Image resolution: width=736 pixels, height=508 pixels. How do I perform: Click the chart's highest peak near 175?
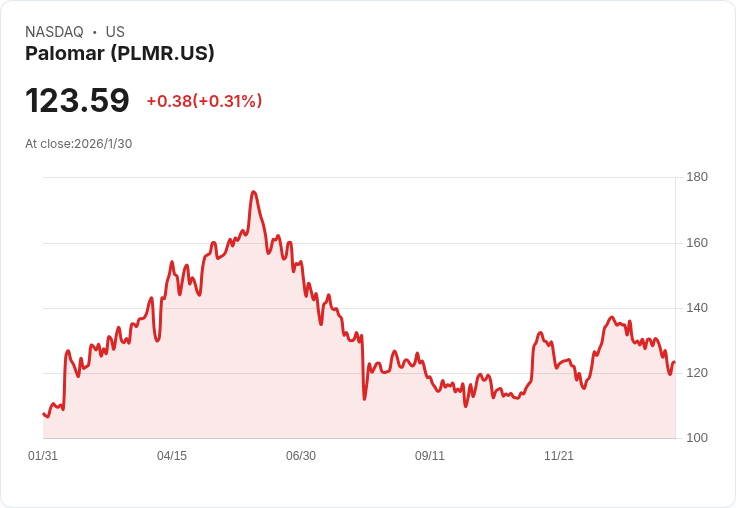253,192
